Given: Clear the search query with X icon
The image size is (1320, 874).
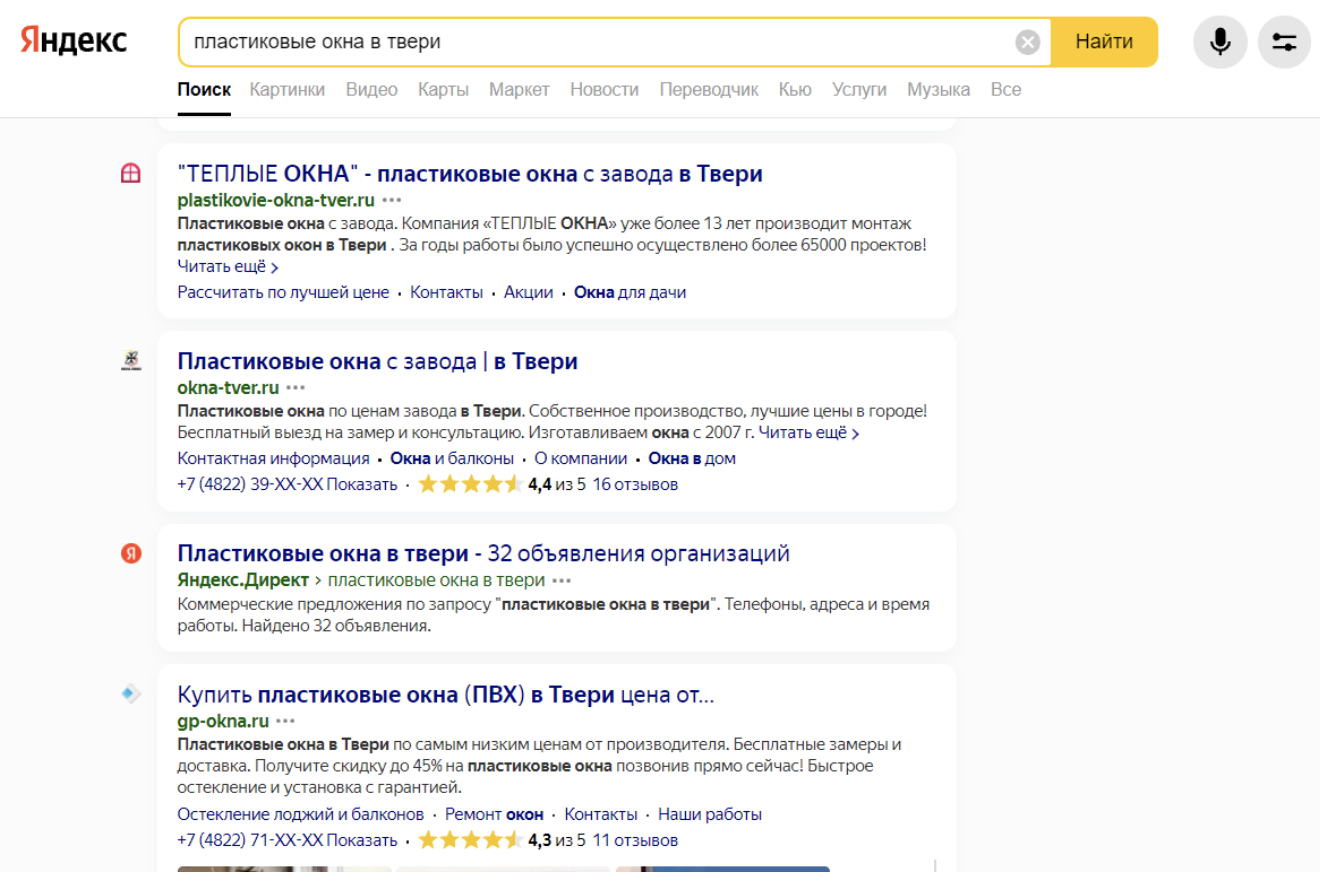Looking at the screenshot, I should 1028,42.
